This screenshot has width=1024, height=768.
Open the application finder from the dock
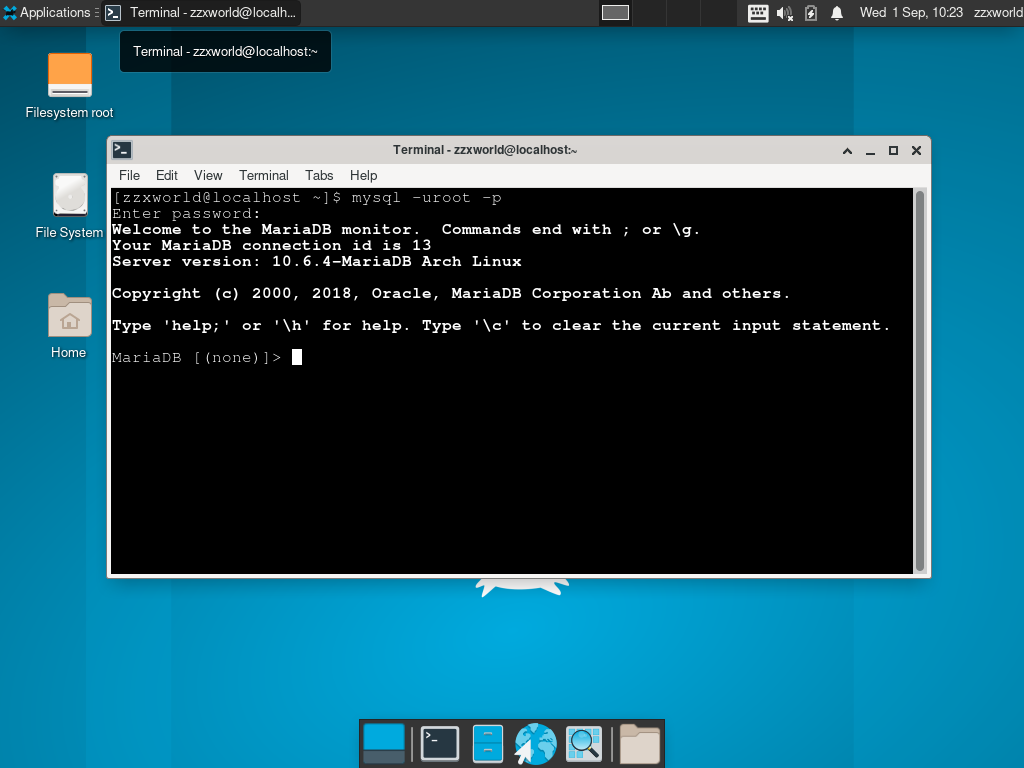(x=583, y=743)
